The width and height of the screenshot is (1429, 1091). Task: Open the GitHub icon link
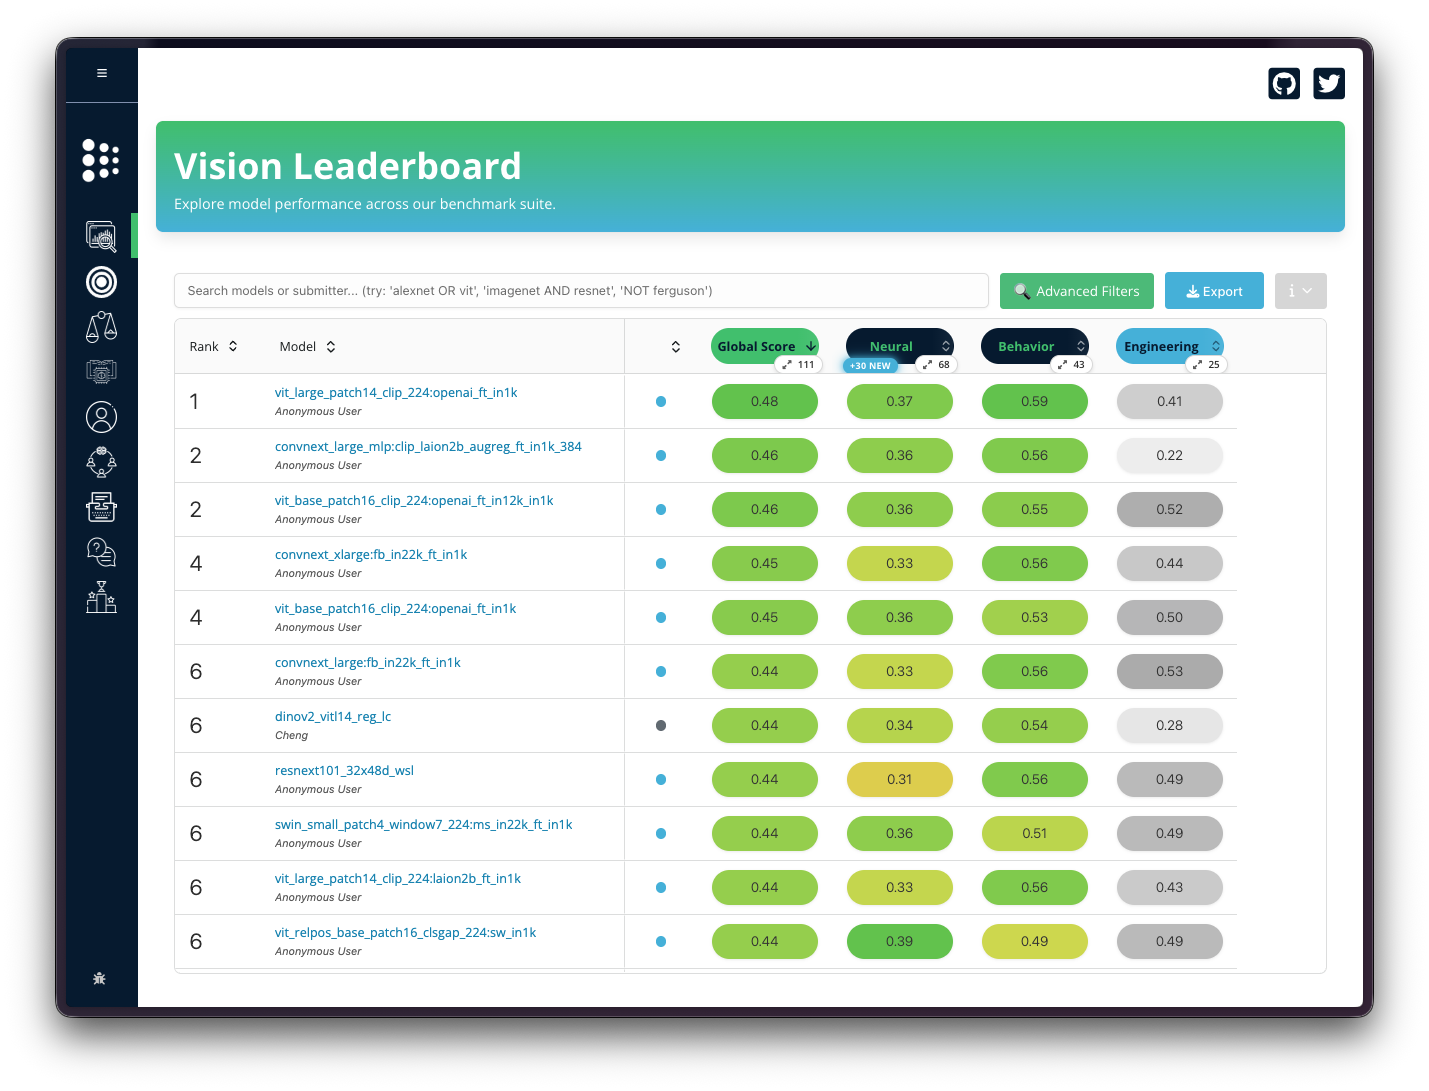[x=1284, y=83]
